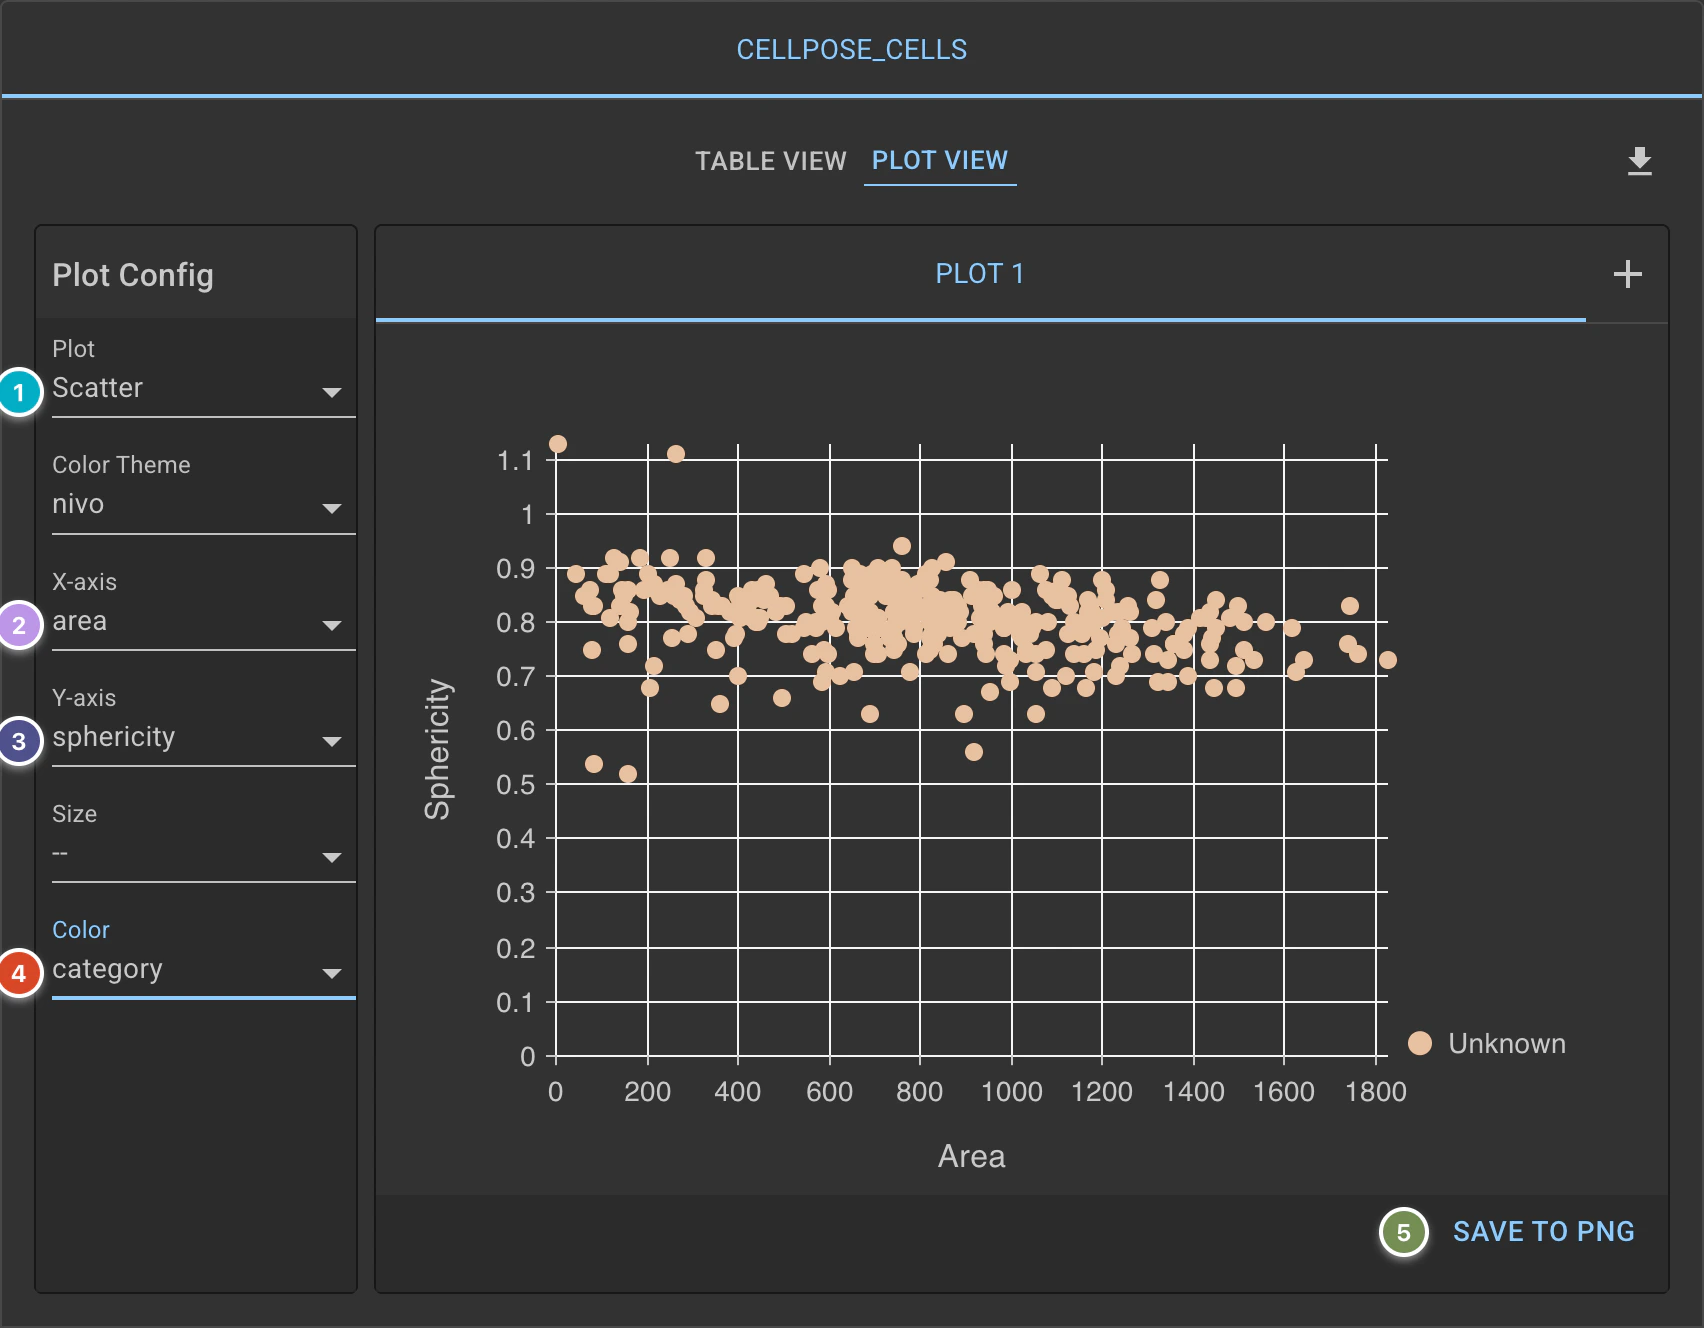Viewport: 1704px width, 1328px height.
Task: Open the Color Theme dropdown showing nivo
Action: tap(203, 505)
